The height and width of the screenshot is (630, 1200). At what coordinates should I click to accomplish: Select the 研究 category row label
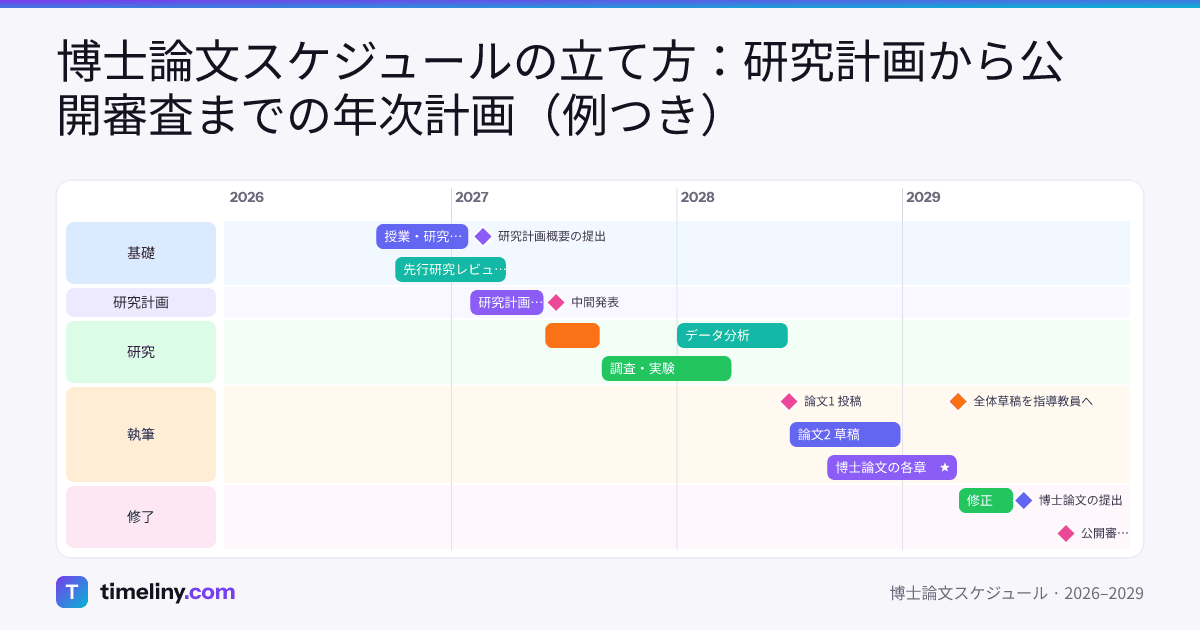pos(141,352)
